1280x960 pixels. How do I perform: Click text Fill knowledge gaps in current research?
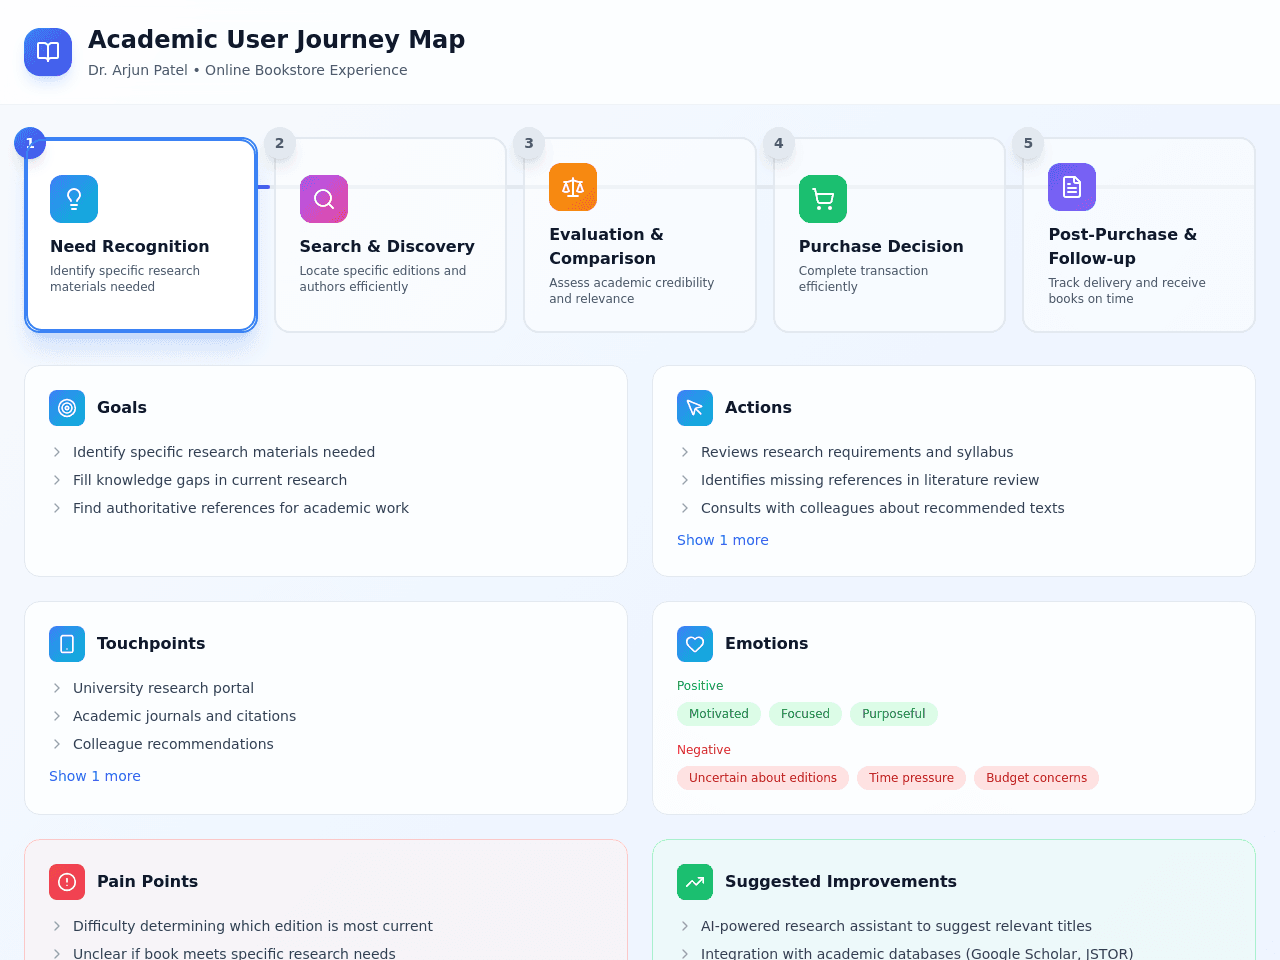pyautogui.click(x=210, y=480)
